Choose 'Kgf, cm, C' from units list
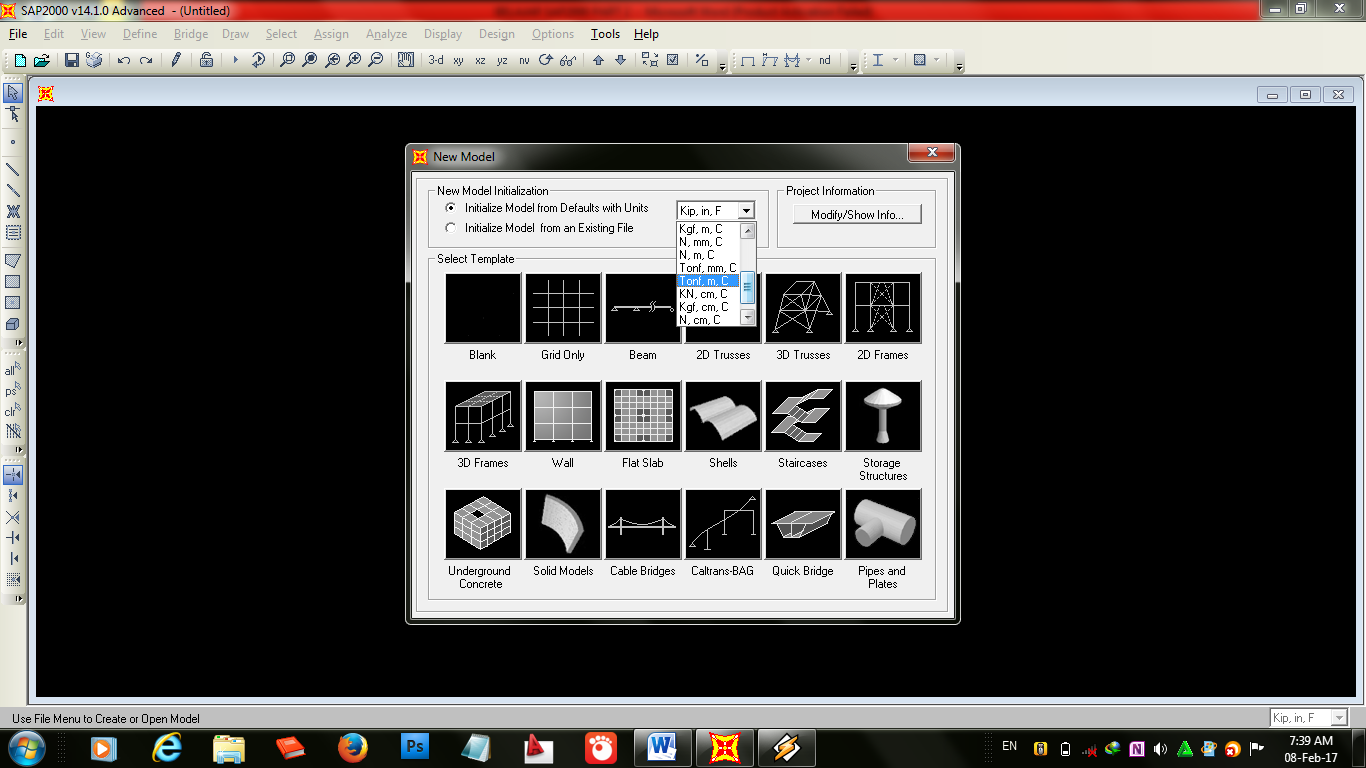 [708, 307]
